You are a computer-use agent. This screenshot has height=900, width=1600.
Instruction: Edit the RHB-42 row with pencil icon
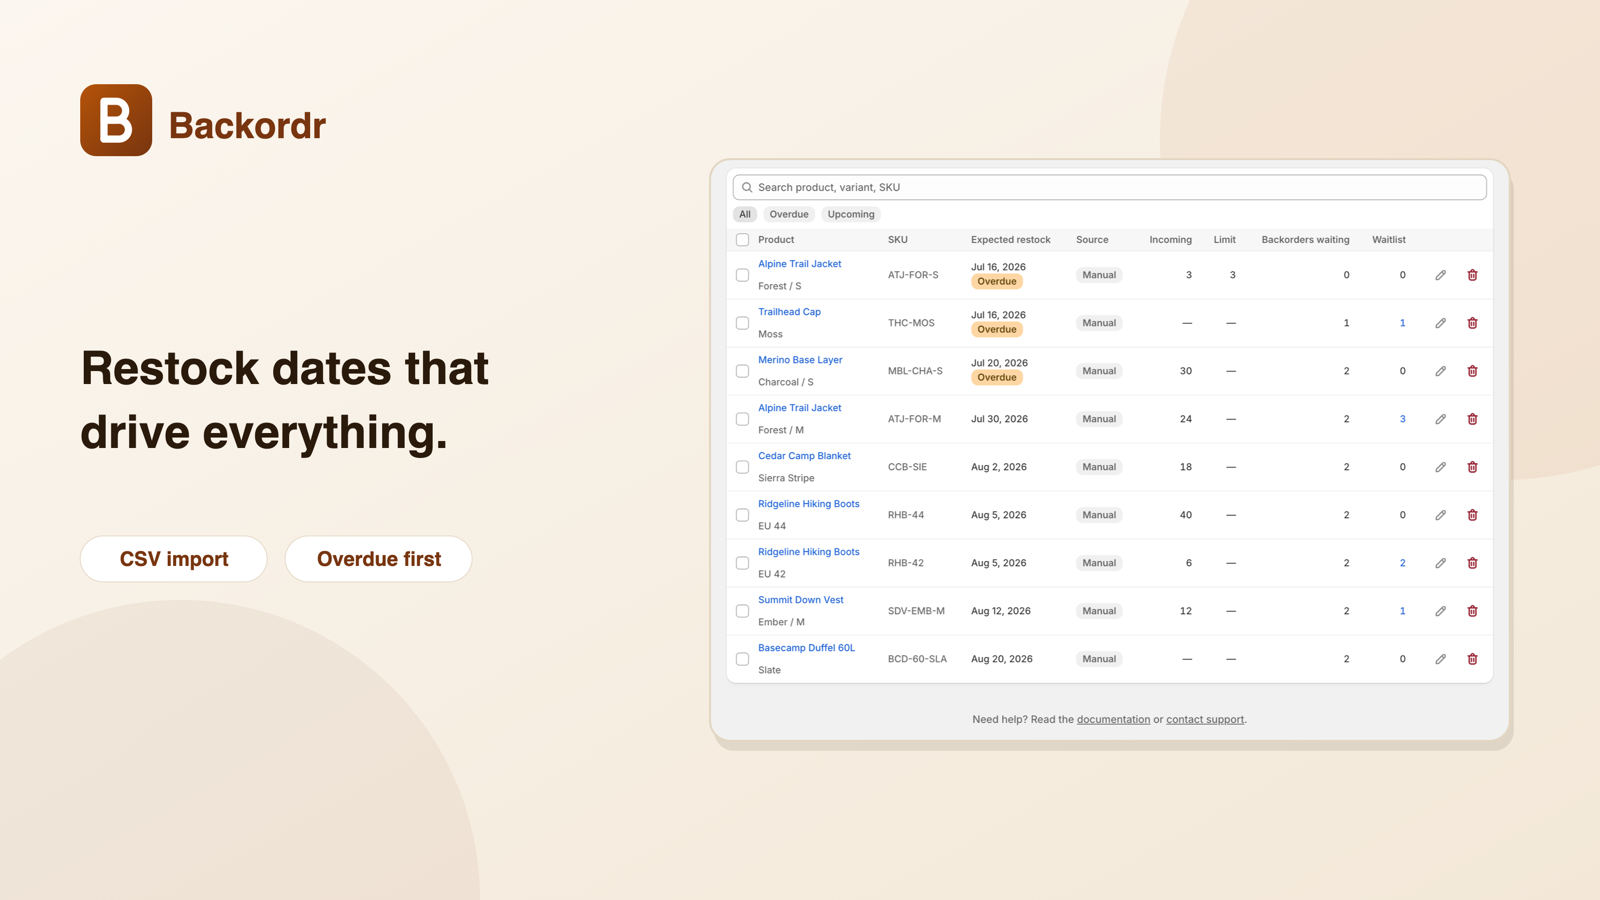pyautogui.click(x=1440, y=563)
